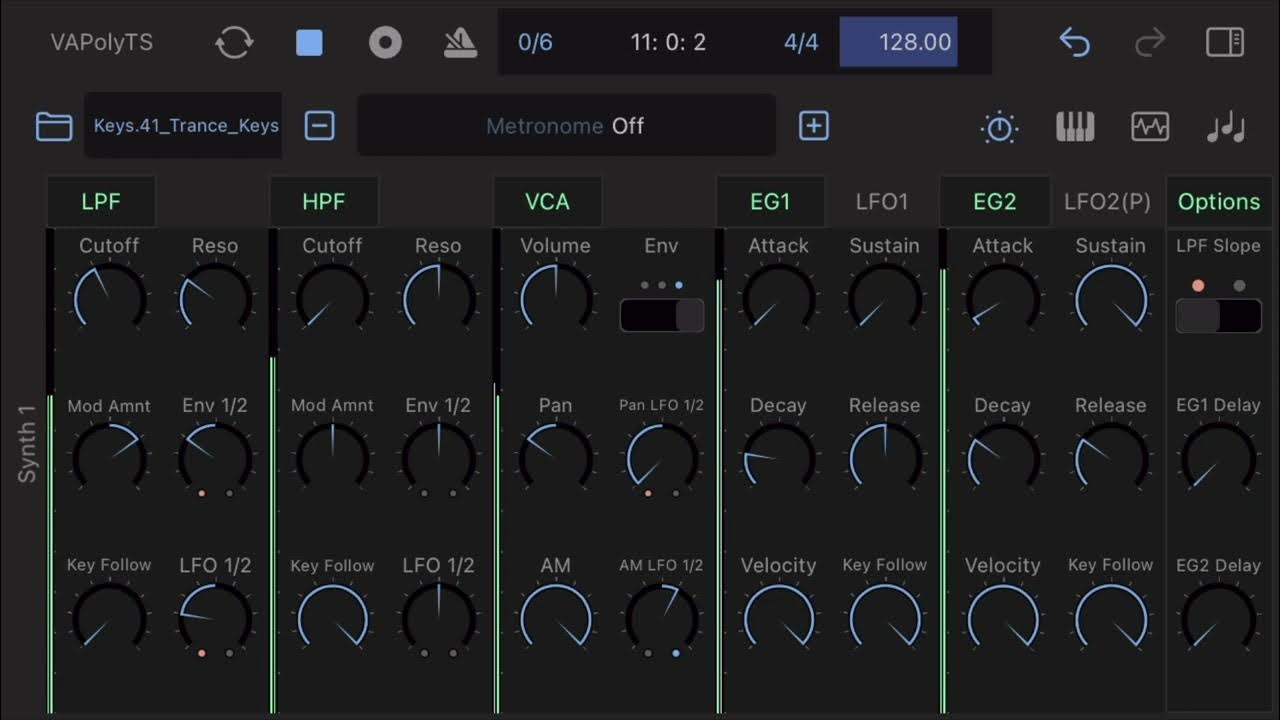The width and height of the screenshot is (1280, 720).
Task: Switch to the EG1 tab
Action: click(x=770, y=202)
